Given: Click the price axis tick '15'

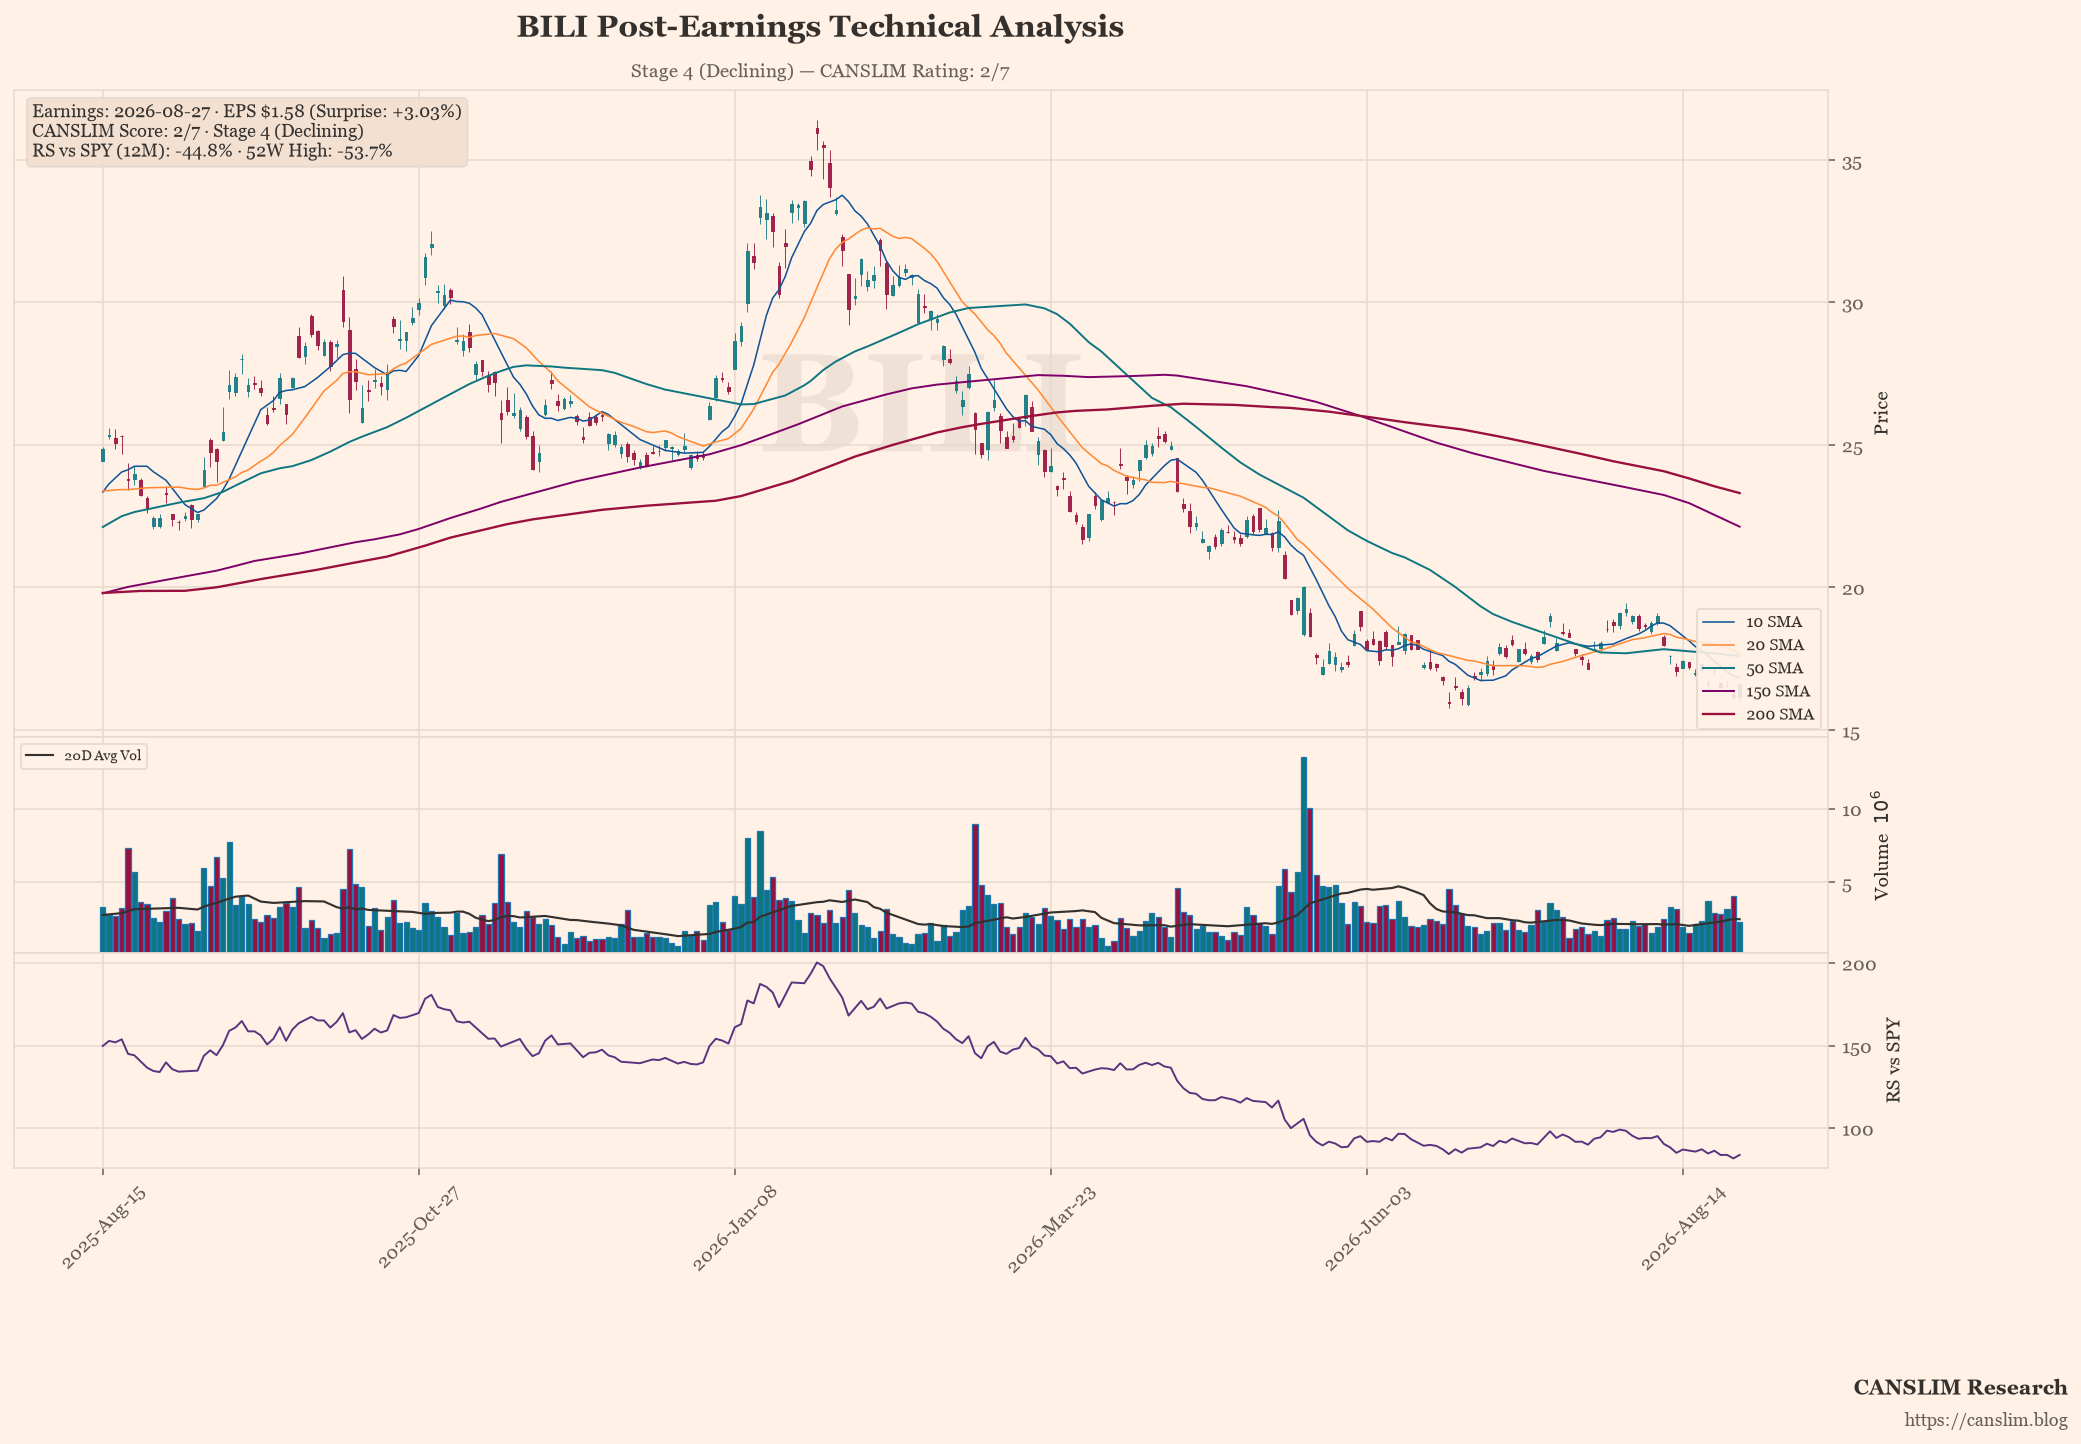Looking at the screenshot, I should pyautogui.click(x=1851, y=732).
